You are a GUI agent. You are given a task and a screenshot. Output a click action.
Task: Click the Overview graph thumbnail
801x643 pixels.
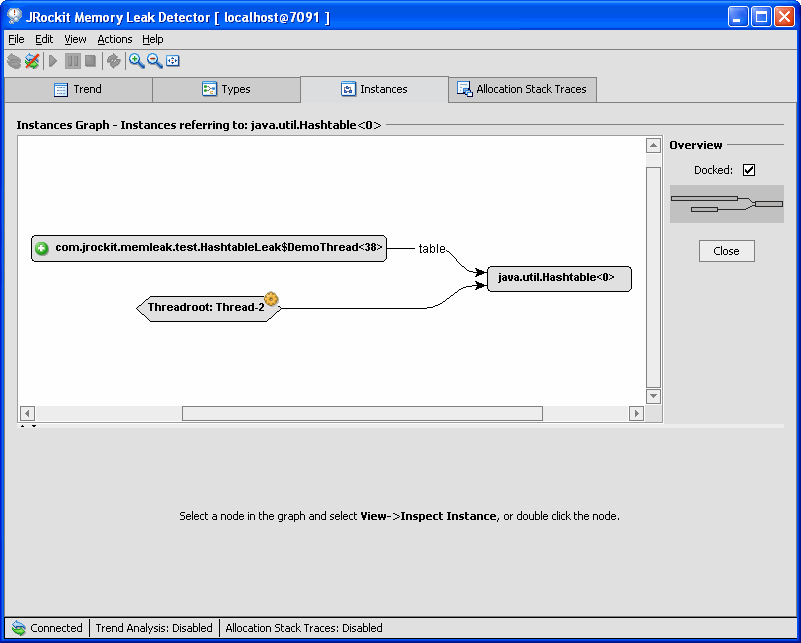click(x=726, y=204)
